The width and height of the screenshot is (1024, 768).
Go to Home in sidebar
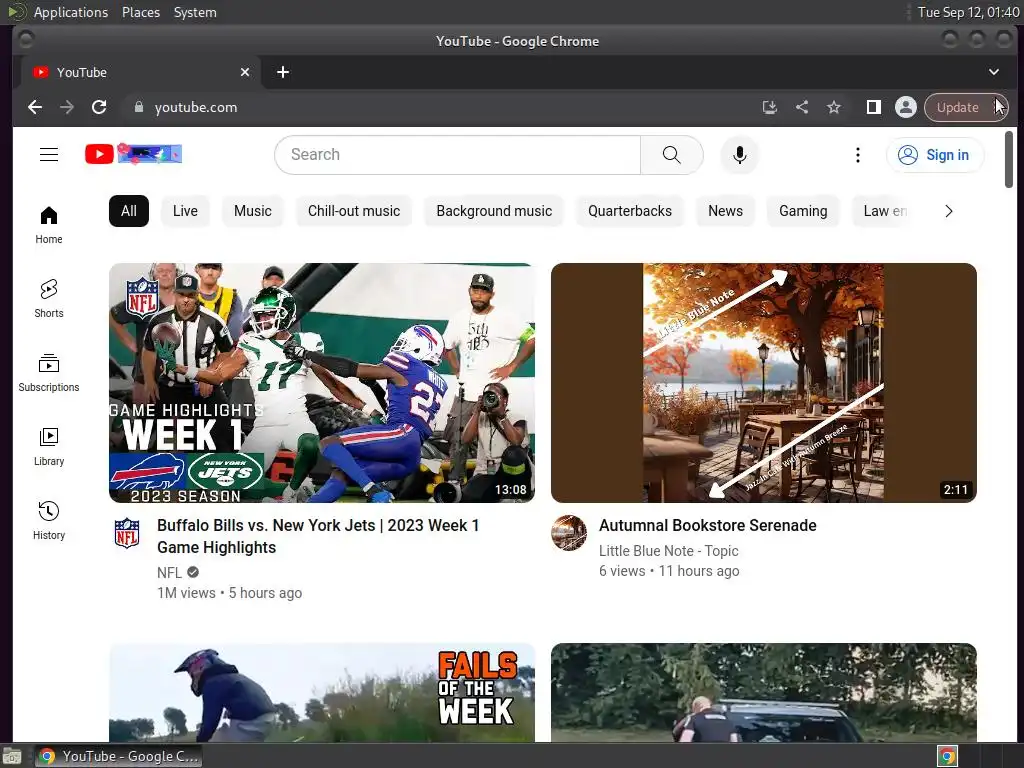pyautogui.click(x=49, y=225)
